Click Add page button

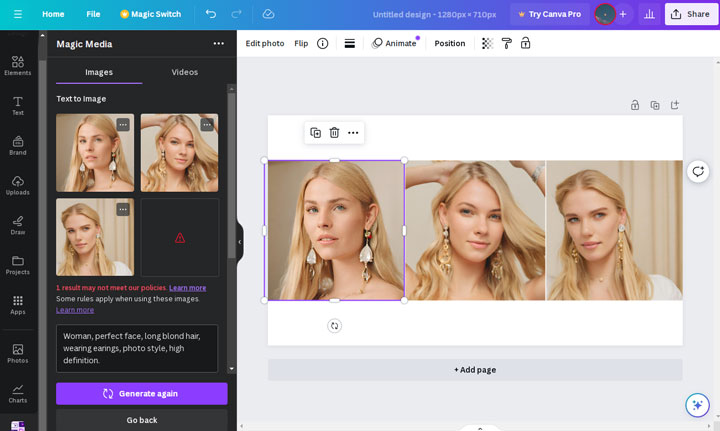pos(475,370)
